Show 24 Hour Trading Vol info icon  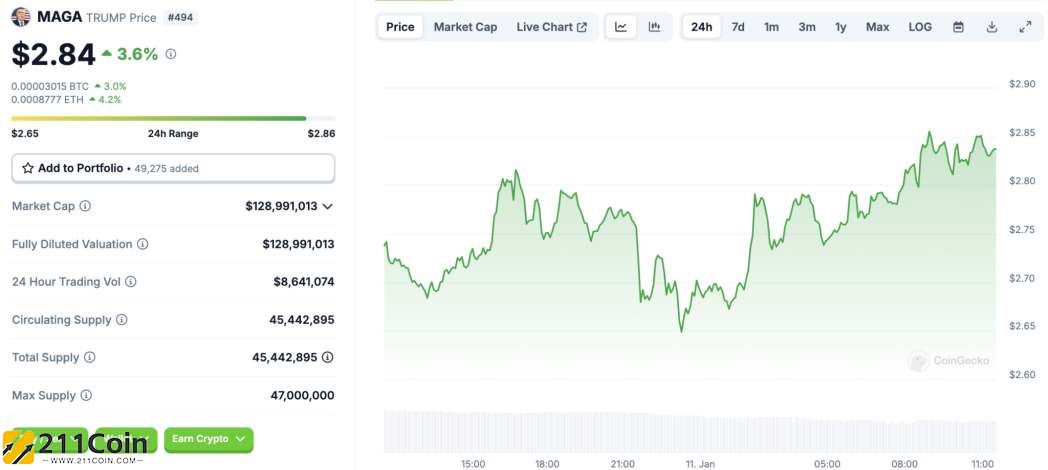[131, 282]
